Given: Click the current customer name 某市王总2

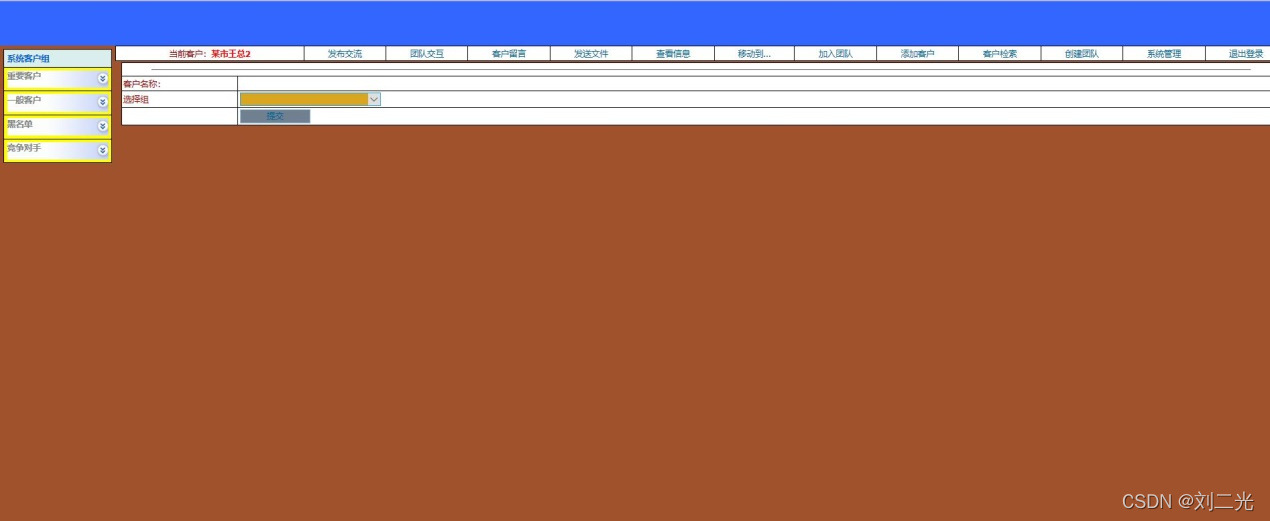Looking at the screenshot, I should (231, 54).
